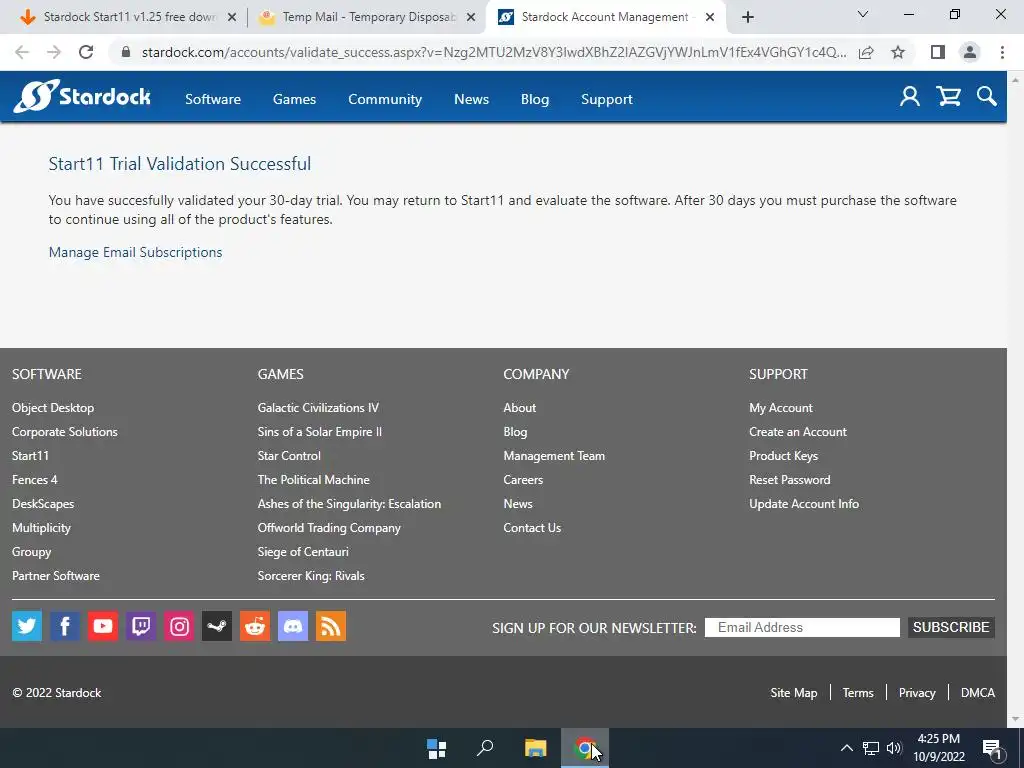The height and width of the screenshot is (768, 1024).
Task: Open Stardock's Reddit icon
Action: point(255,626)
